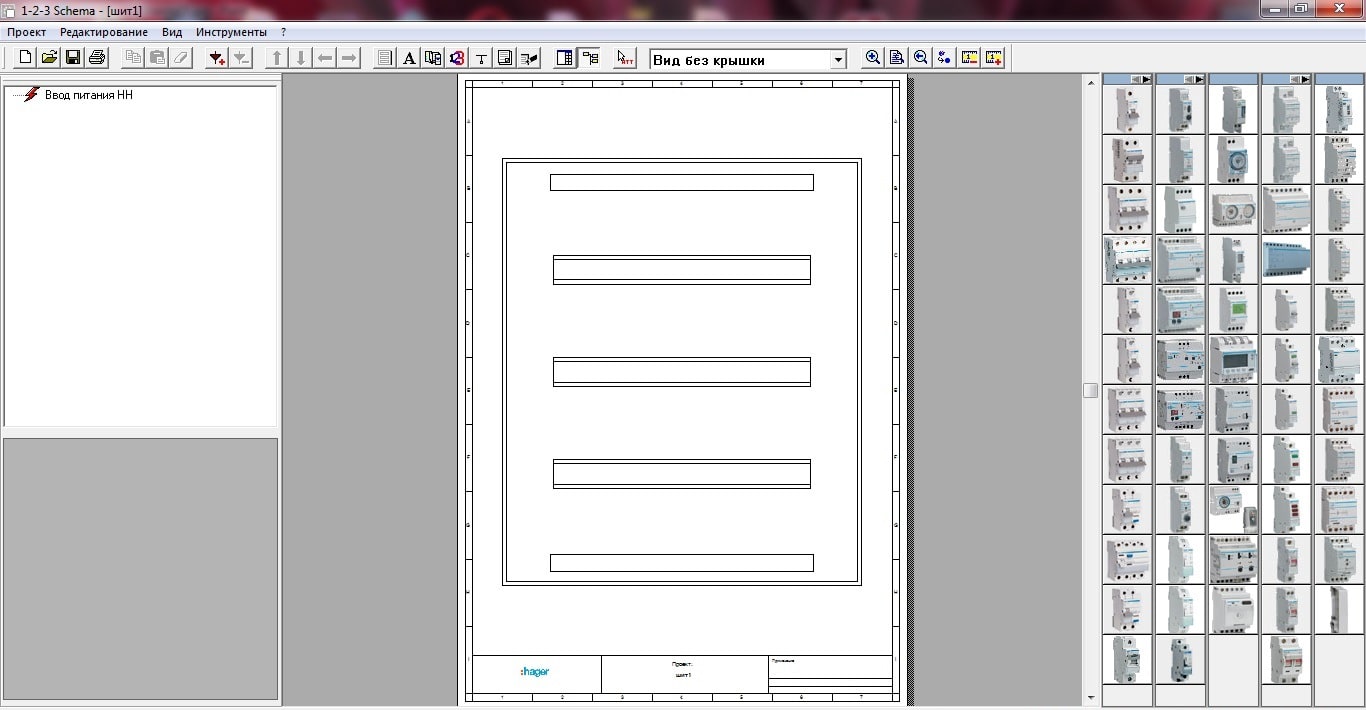Select 'Ввод питания НН' in the tree
Screen dimensions: 1366x710
(88, 95)
